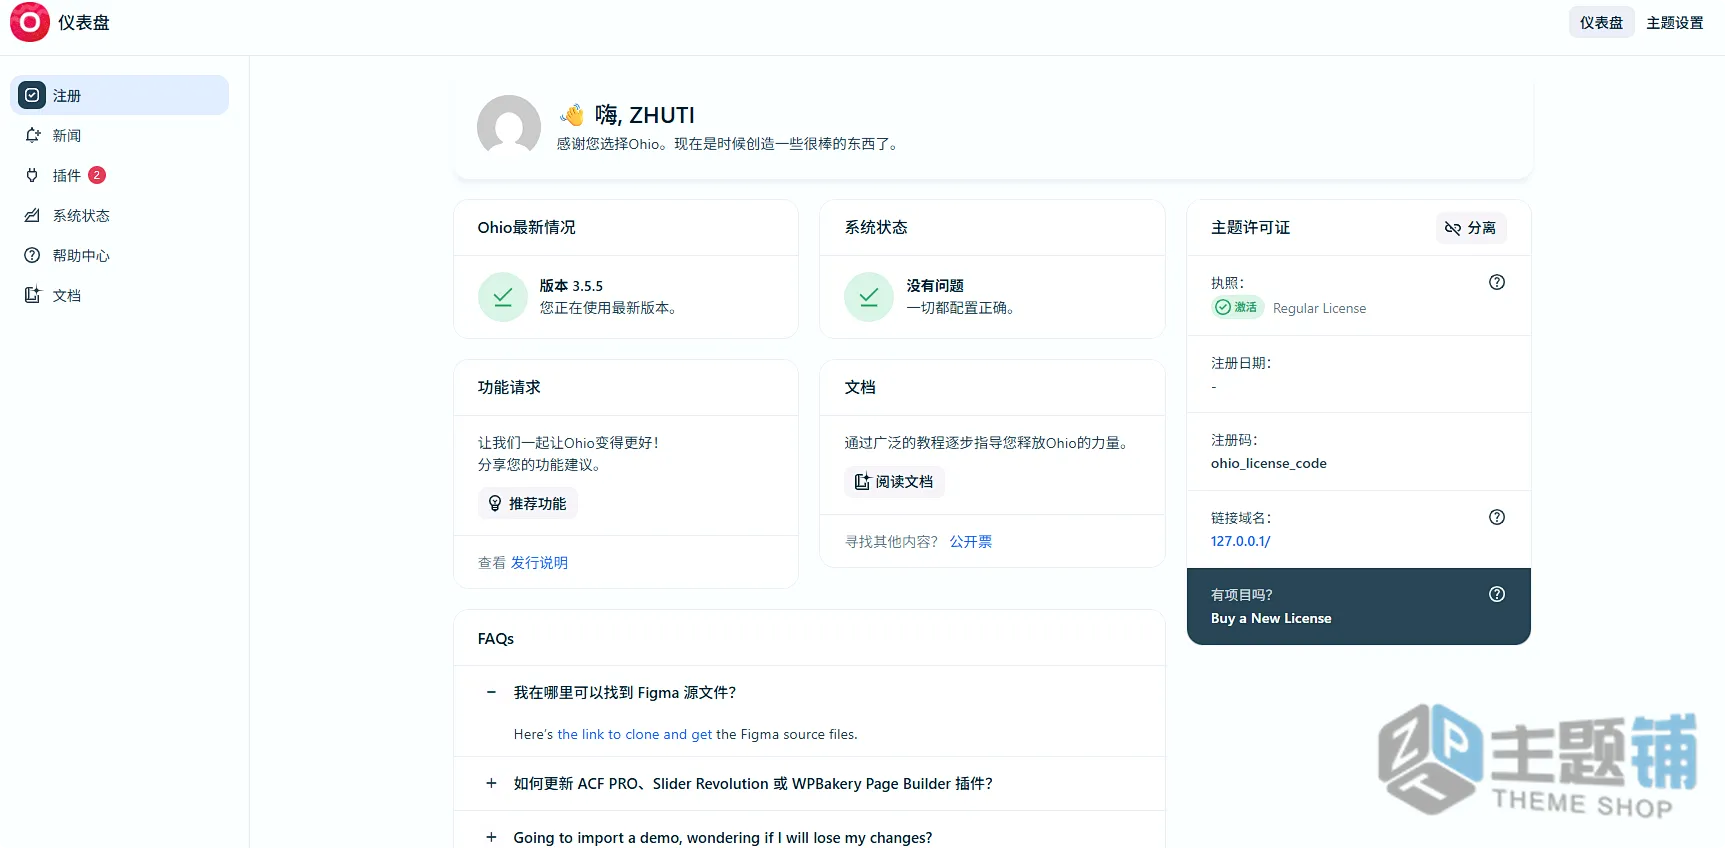Click the Ohio最新情况 card heading
The image size is (1725, 848).
coord(526,227)
